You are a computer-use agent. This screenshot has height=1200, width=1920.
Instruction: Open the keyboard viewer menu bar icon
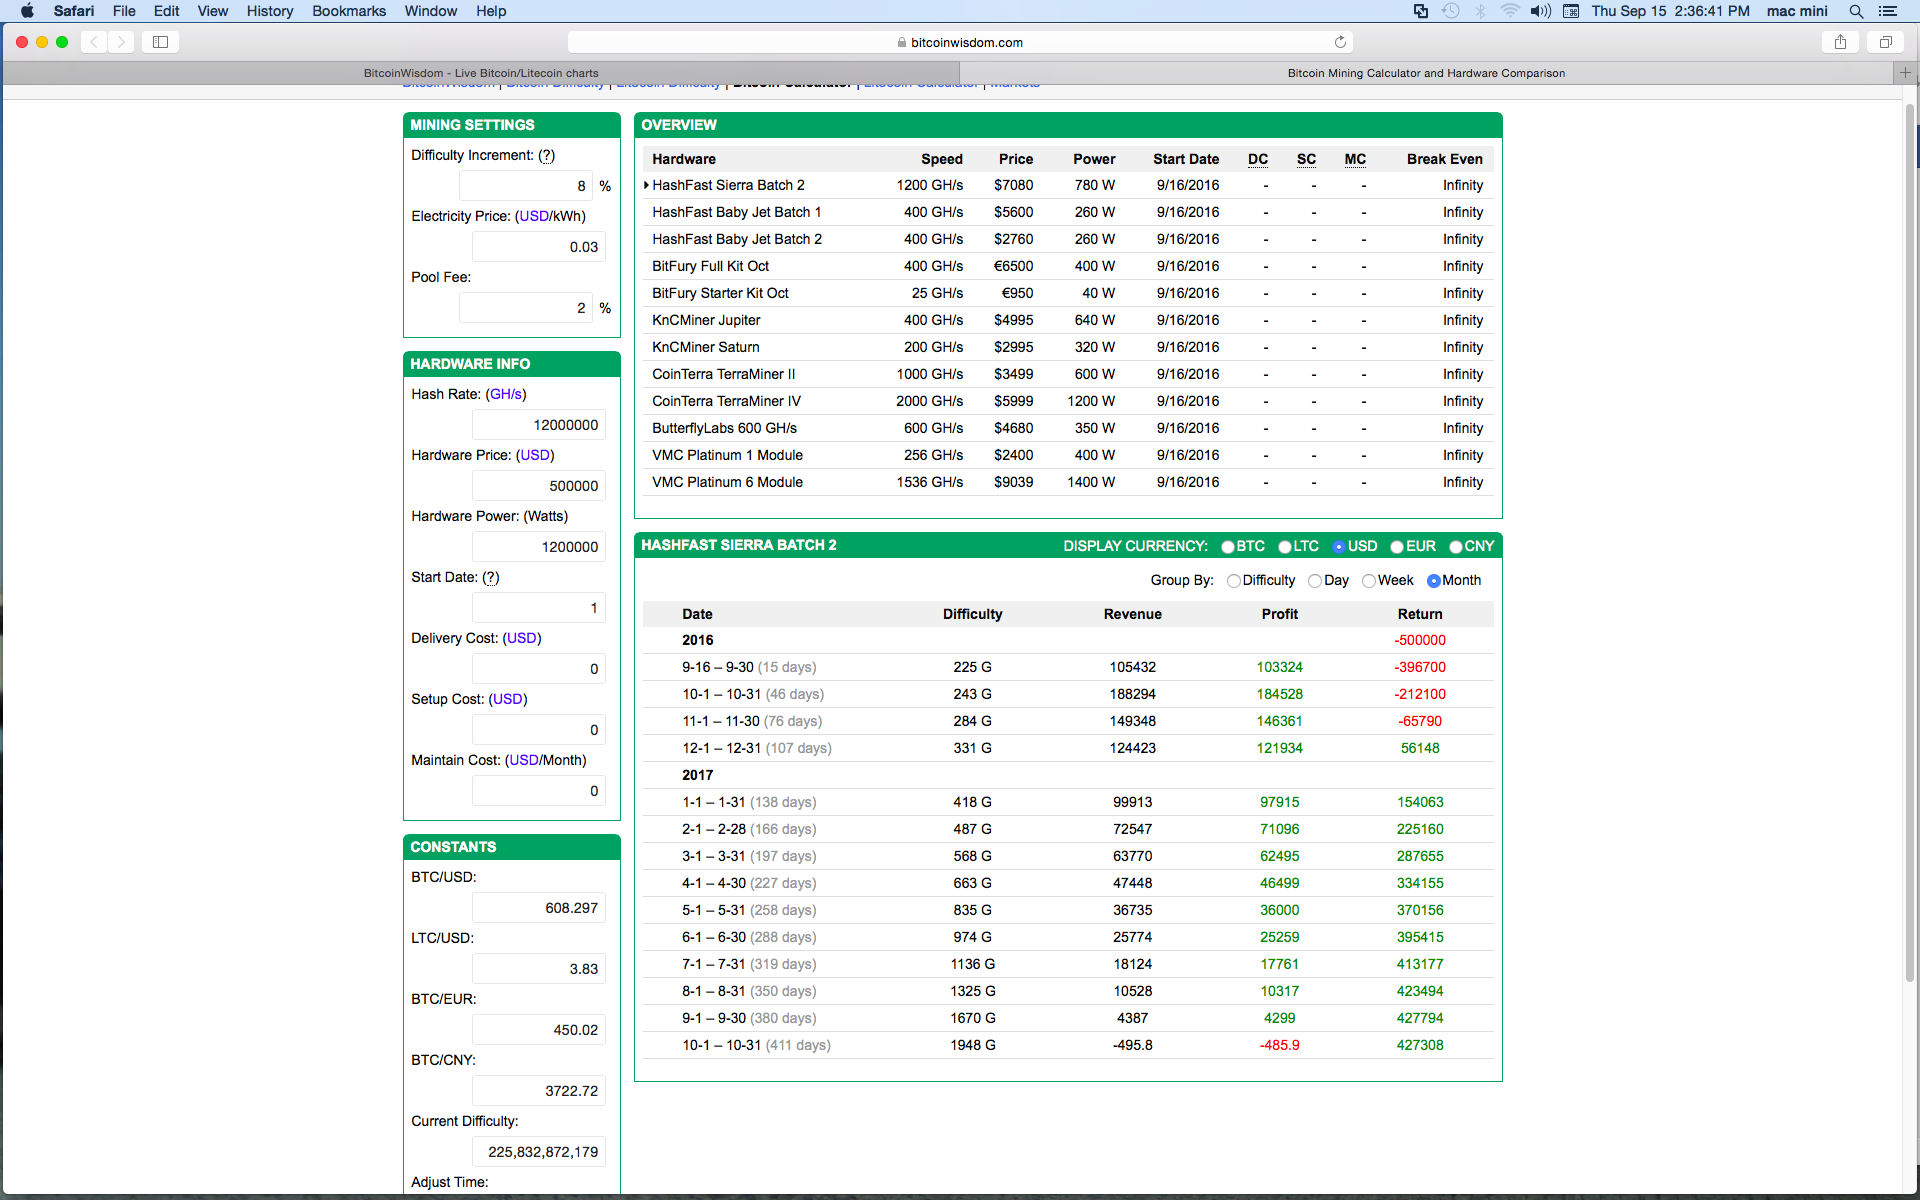pyautogui.click(x=1571, y=11)
